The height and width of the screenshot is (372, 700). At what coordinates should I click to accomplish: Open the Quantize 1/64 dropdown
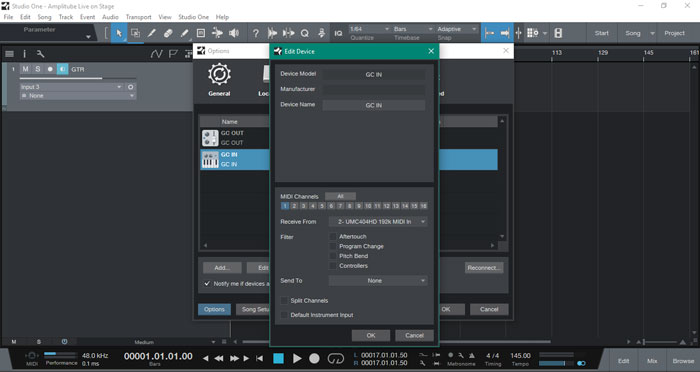[x=369, y=29]
